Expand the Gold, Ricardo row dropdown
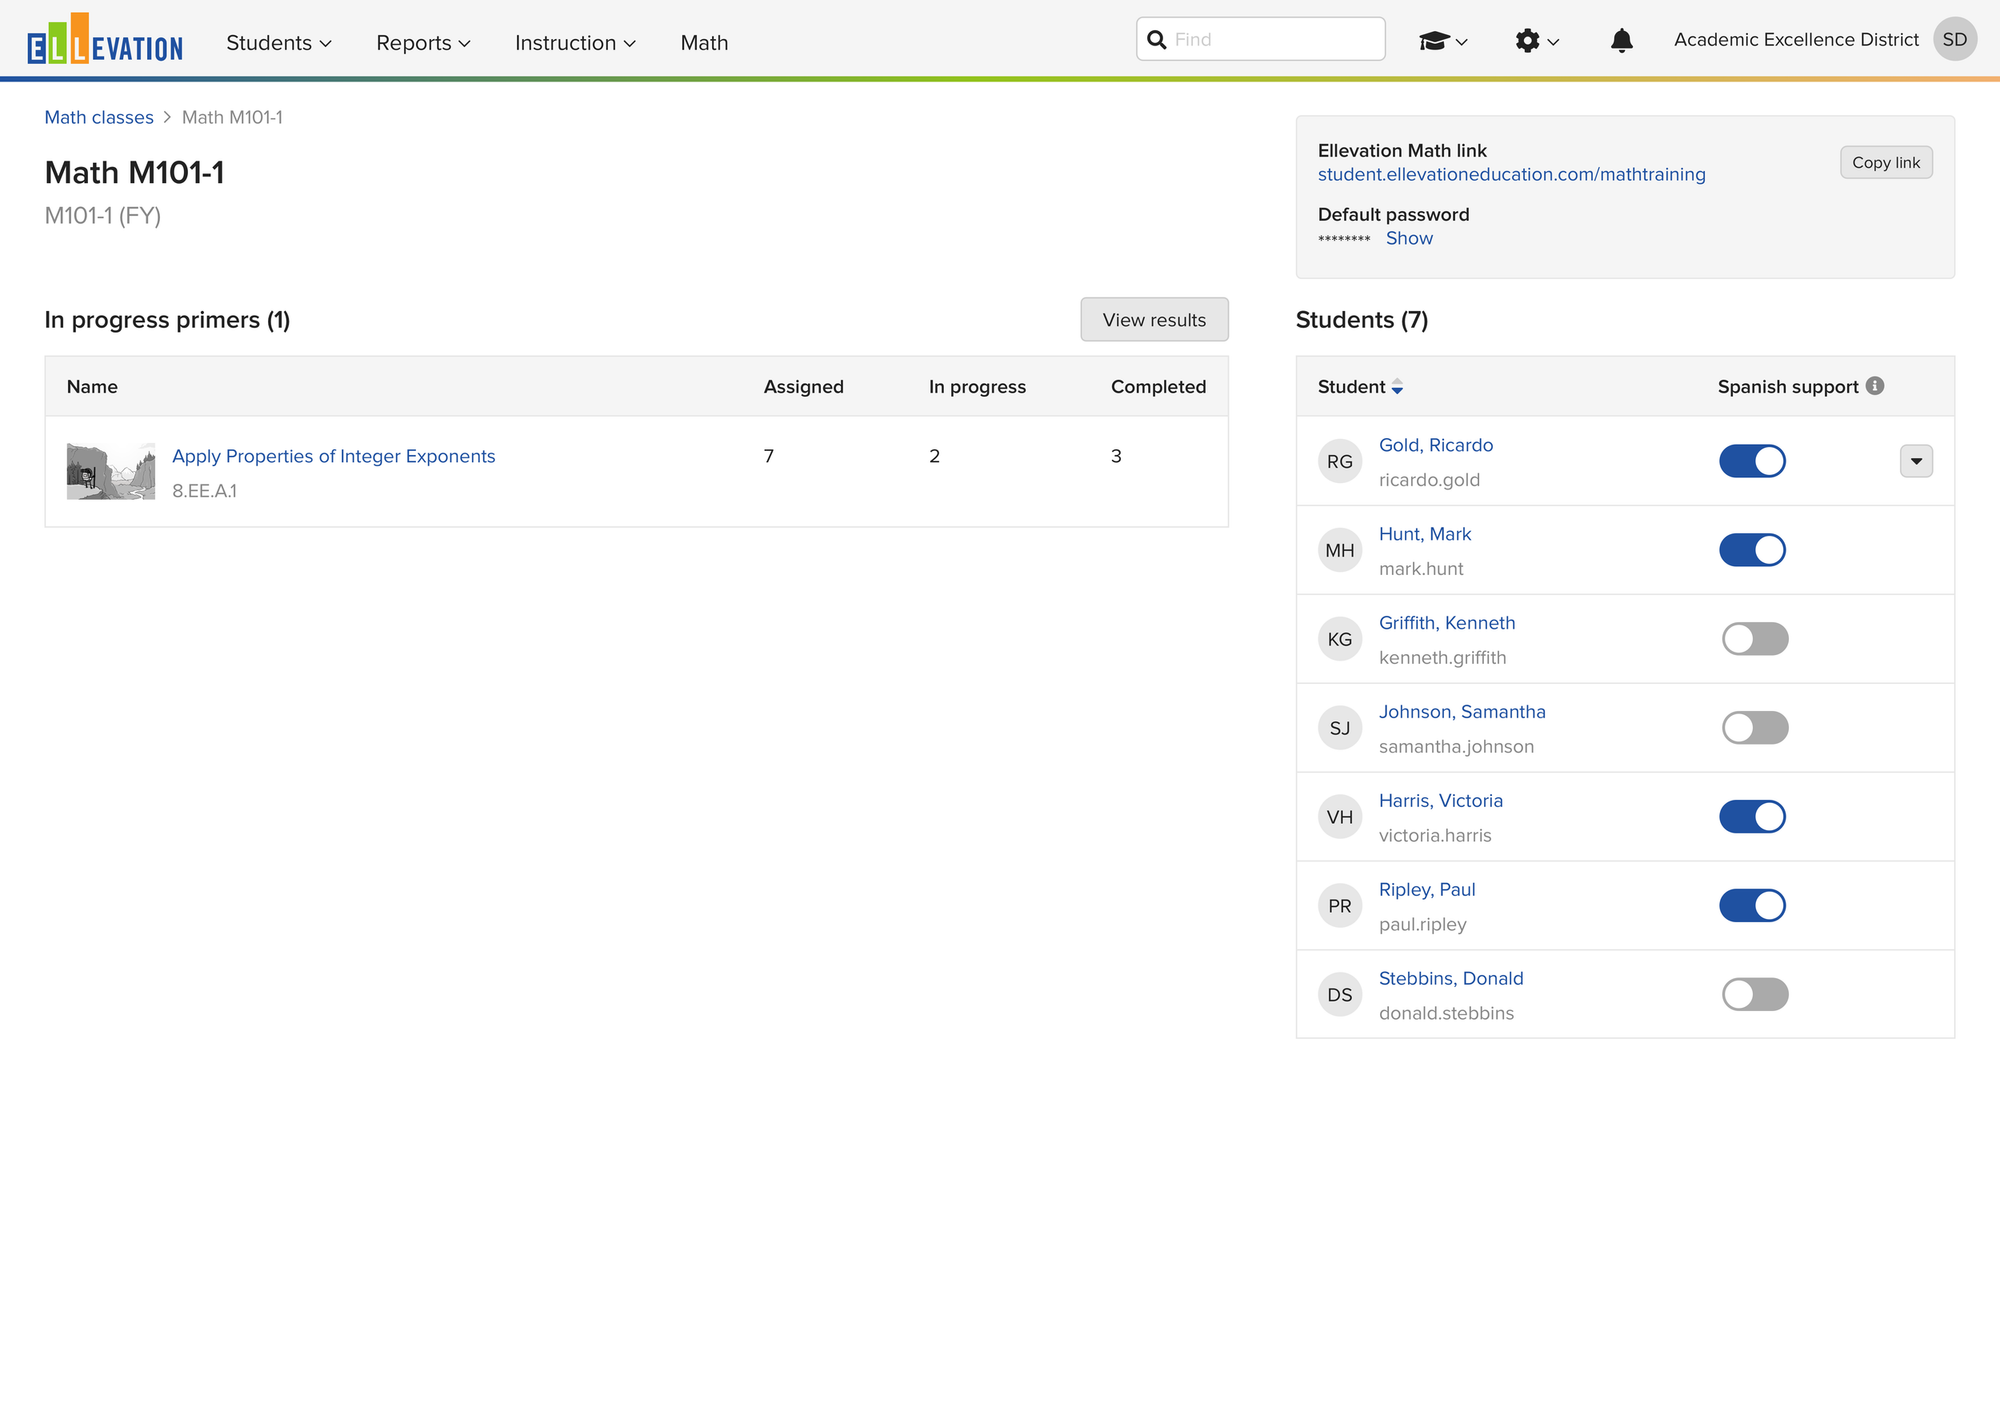 tap(1915, 461)
